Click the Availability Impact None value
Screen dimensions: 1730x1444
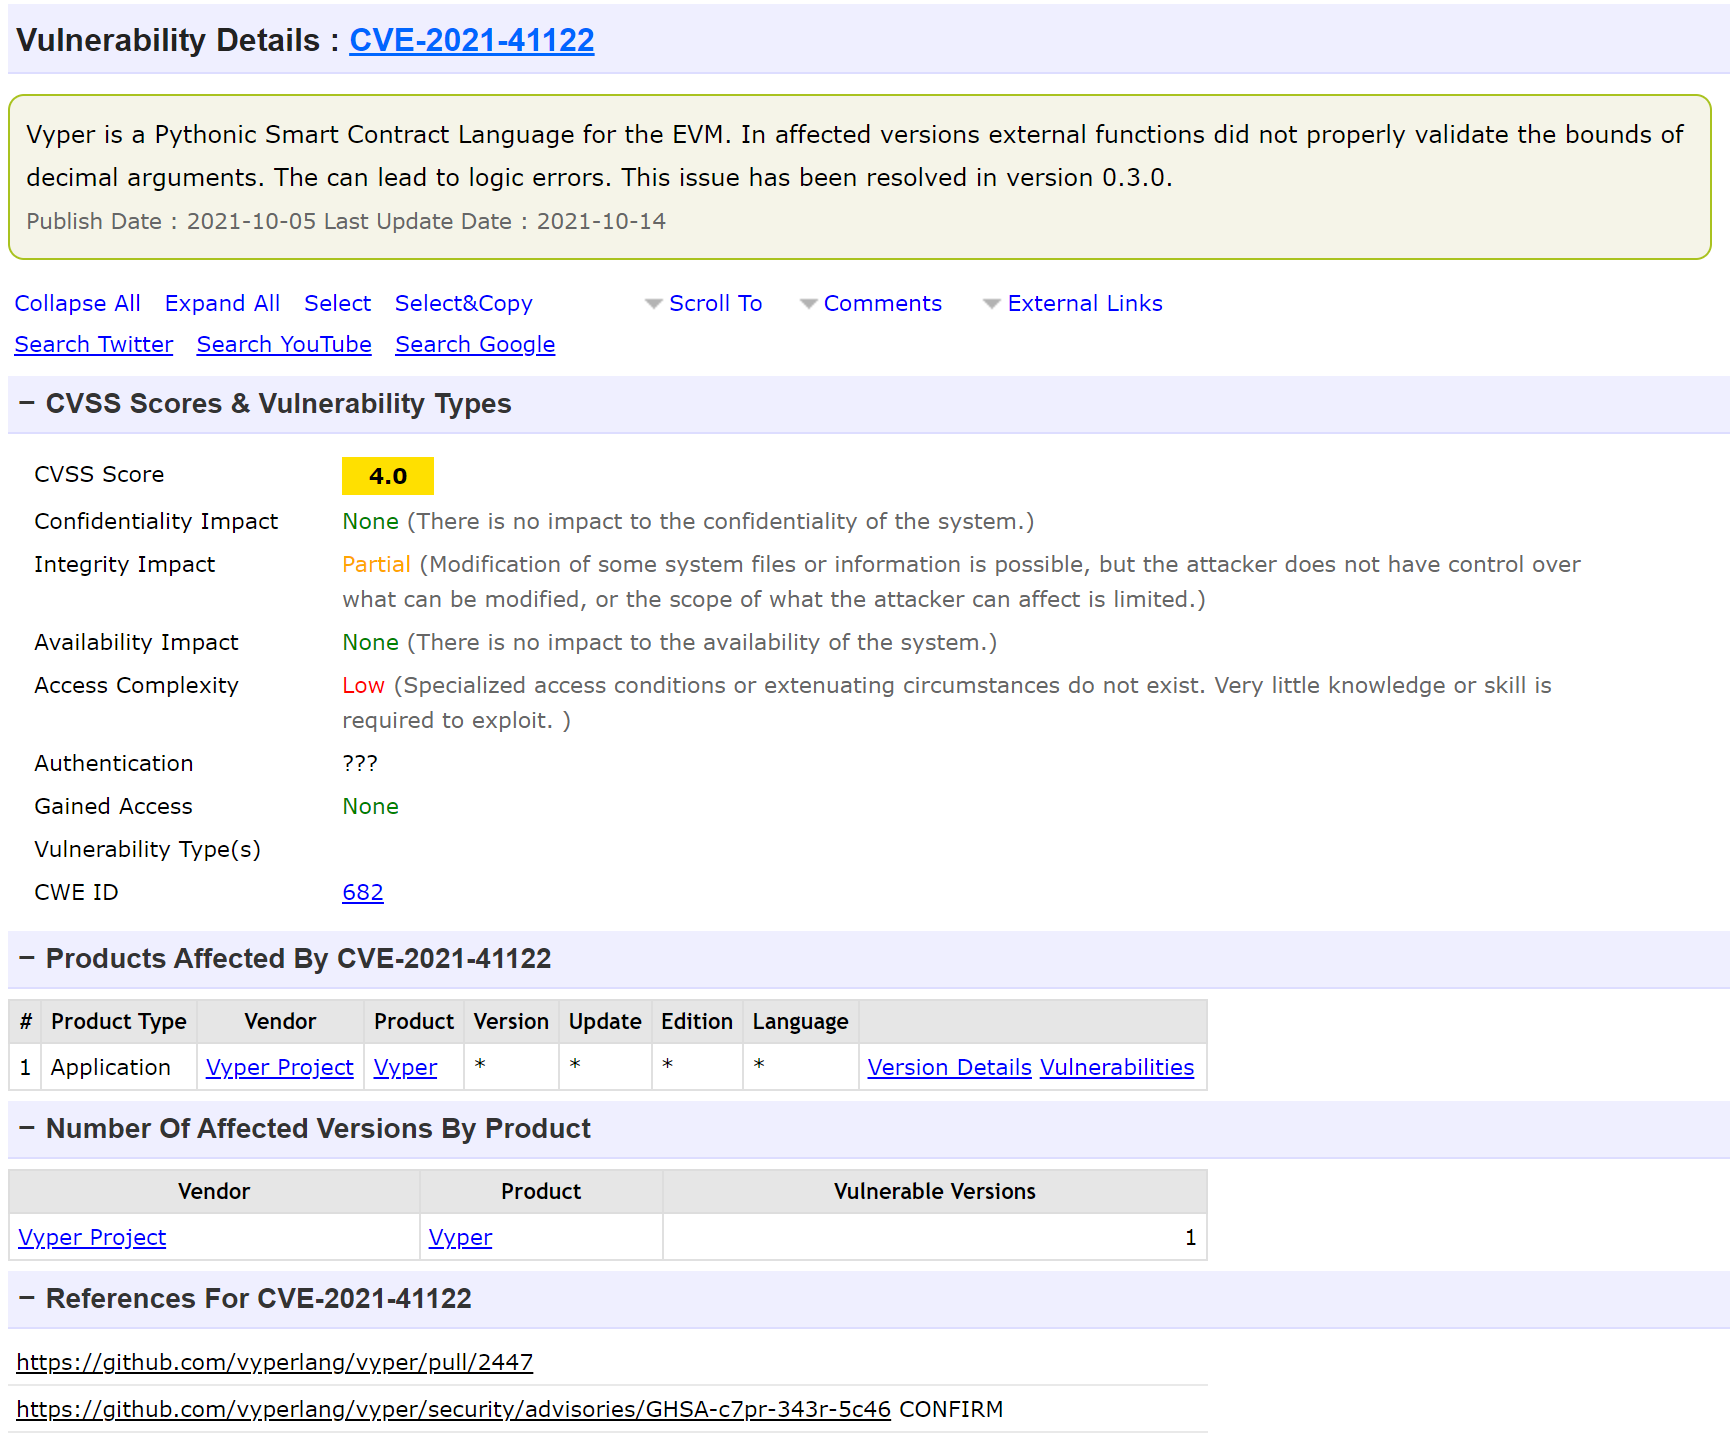click(370, 642)
